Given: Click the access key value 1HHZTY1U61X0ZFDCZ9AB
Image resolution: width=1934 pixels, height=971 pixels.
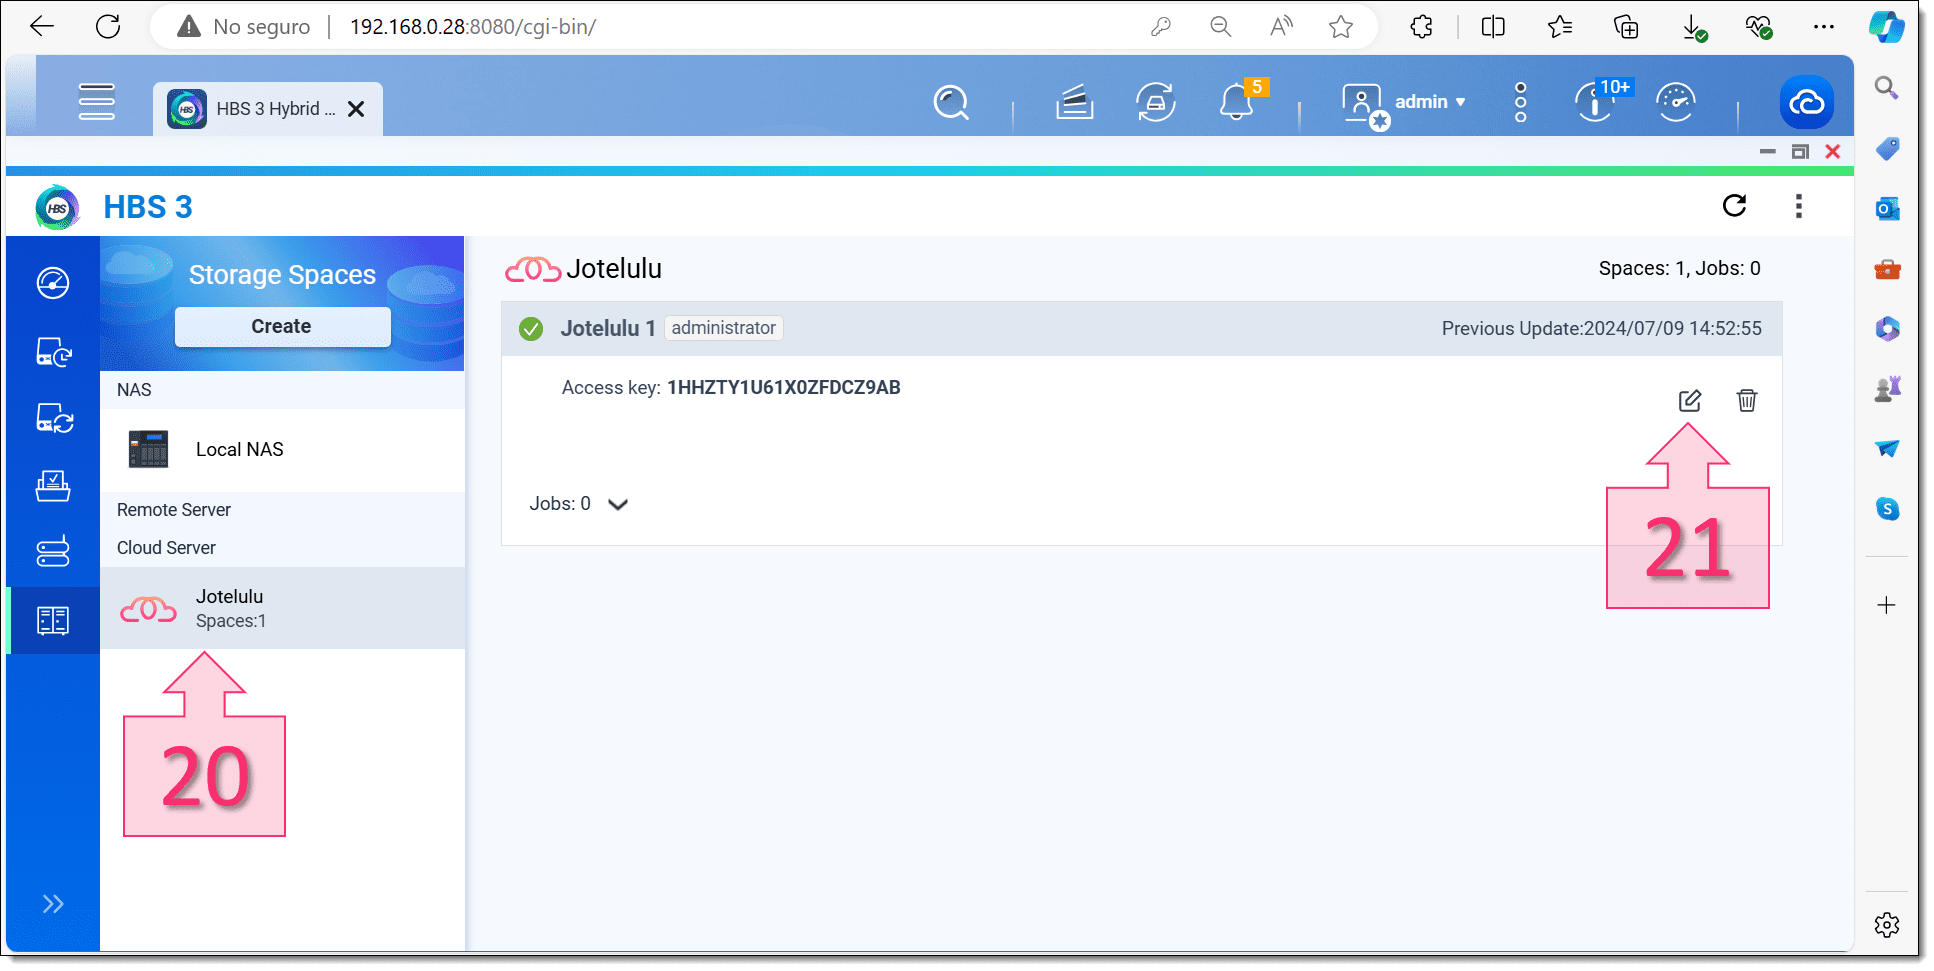Looking at the screenshot, I should click(x=784, y=387).
